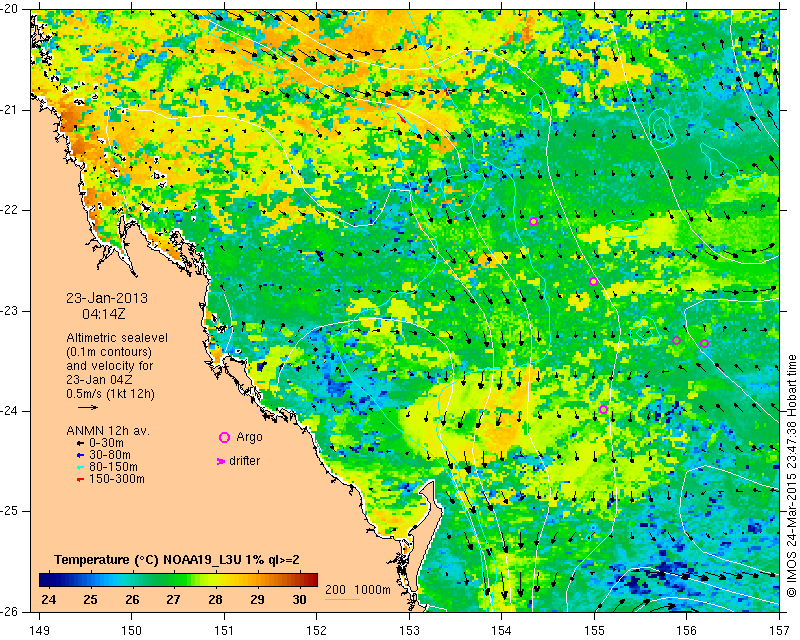Image resolution: width=800 pixels, height=640 pixels.
Task: Click the red 150-300m legend arrow
Action: tap(80, 479)
